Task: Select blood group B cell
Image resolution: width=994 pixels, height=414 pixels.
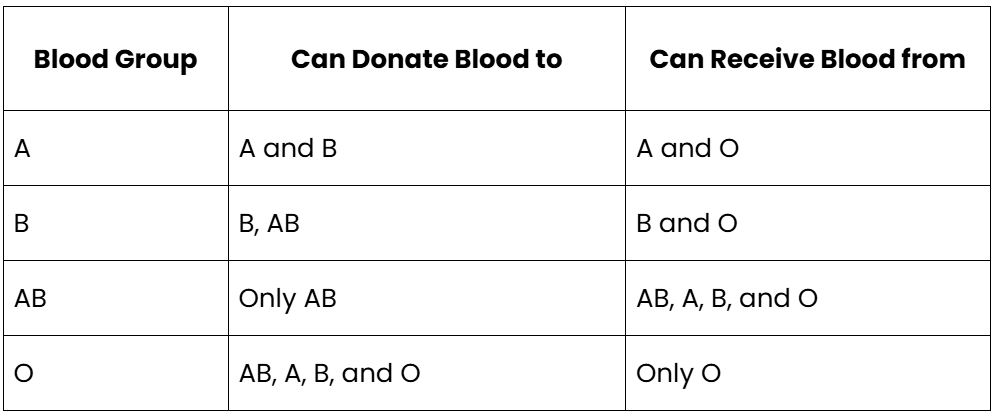Action: point(115,223)
